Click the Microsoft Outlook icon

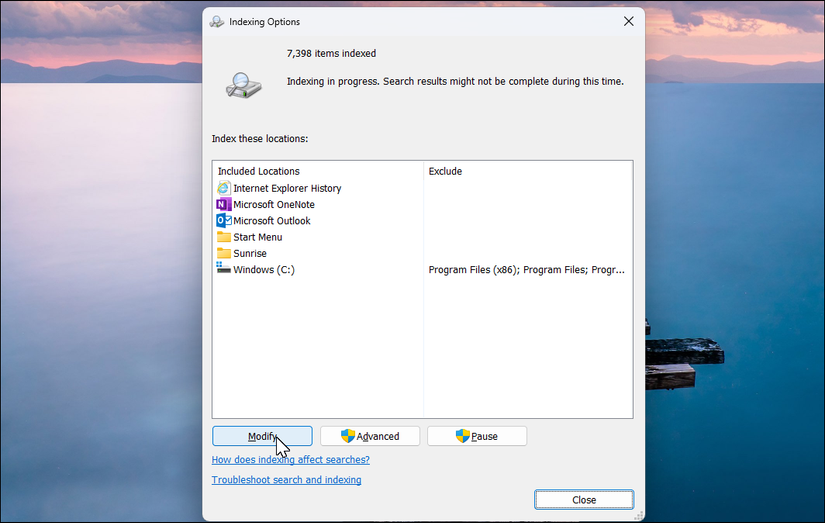point(224,220)
